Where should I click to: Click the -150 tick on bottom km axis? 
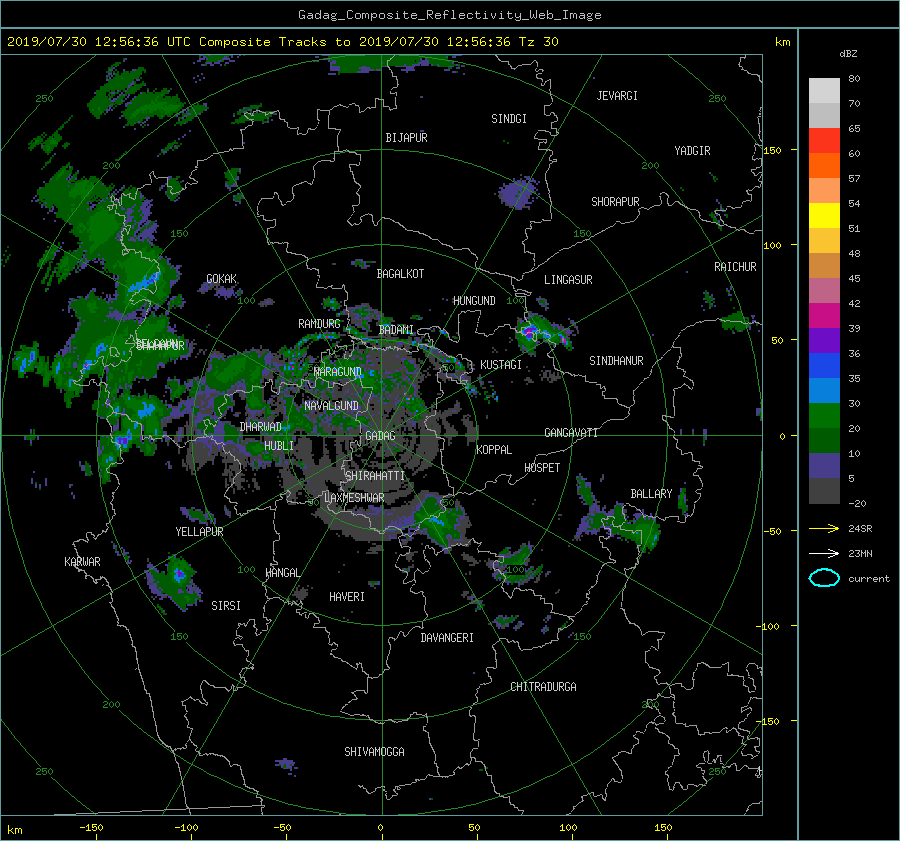91,828
